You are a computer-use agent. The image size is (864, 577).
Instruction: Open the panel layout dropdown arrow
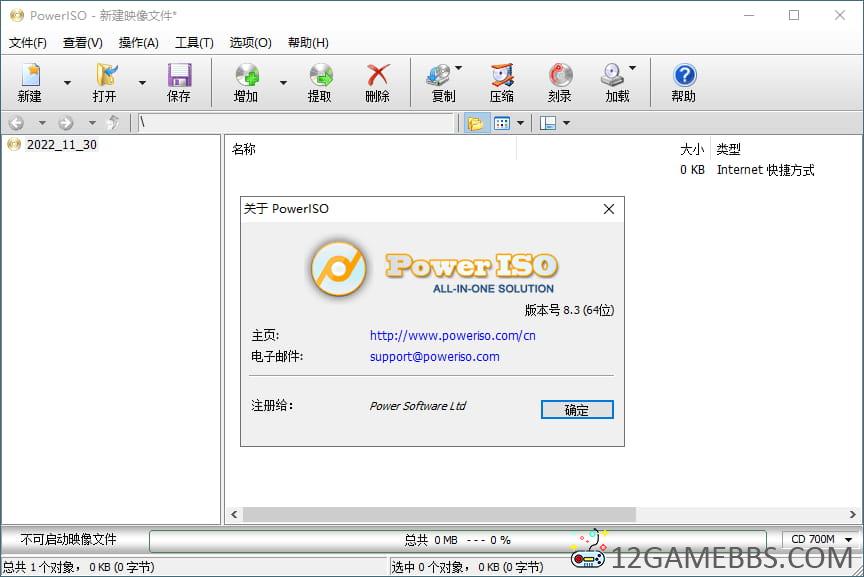pyautogui.click(x=566, y=123)
